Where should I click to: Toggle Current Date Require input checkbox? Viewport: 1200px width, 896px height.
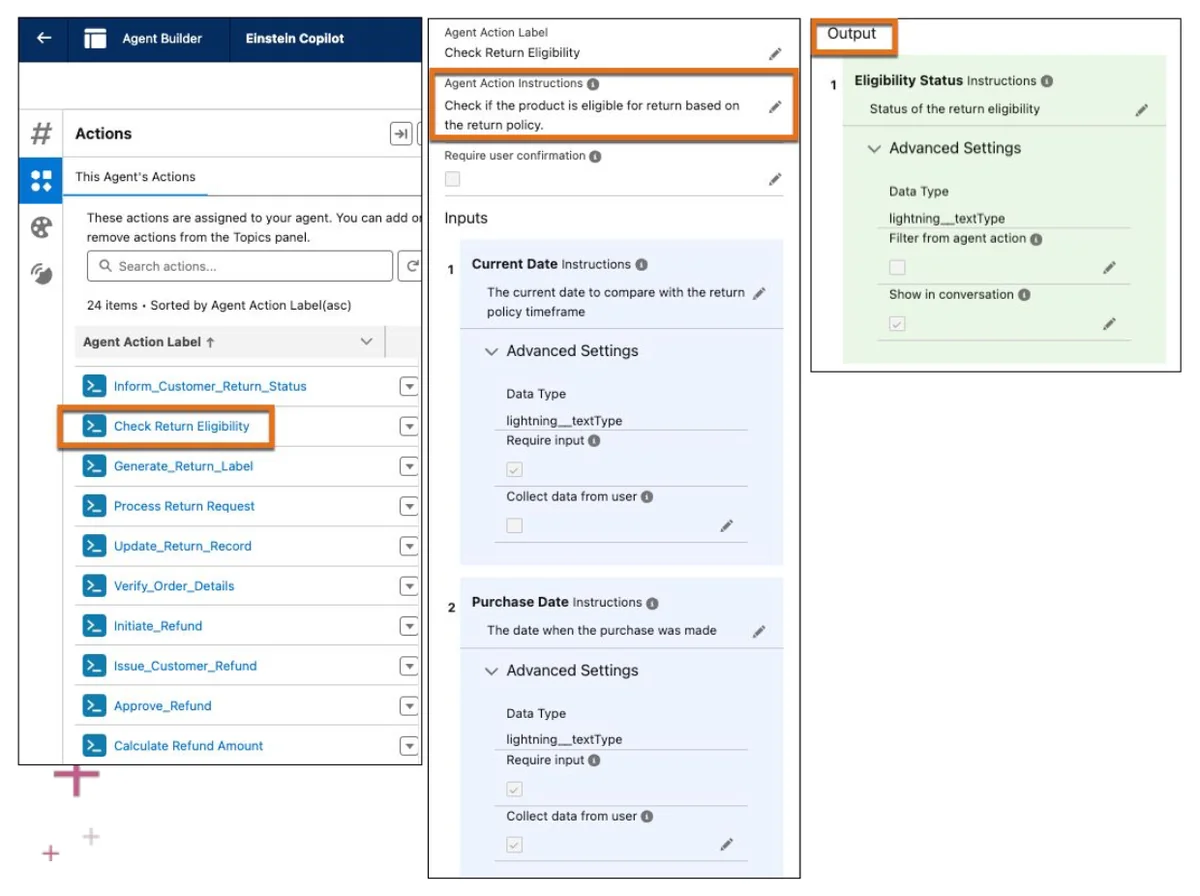click(514, 470)
